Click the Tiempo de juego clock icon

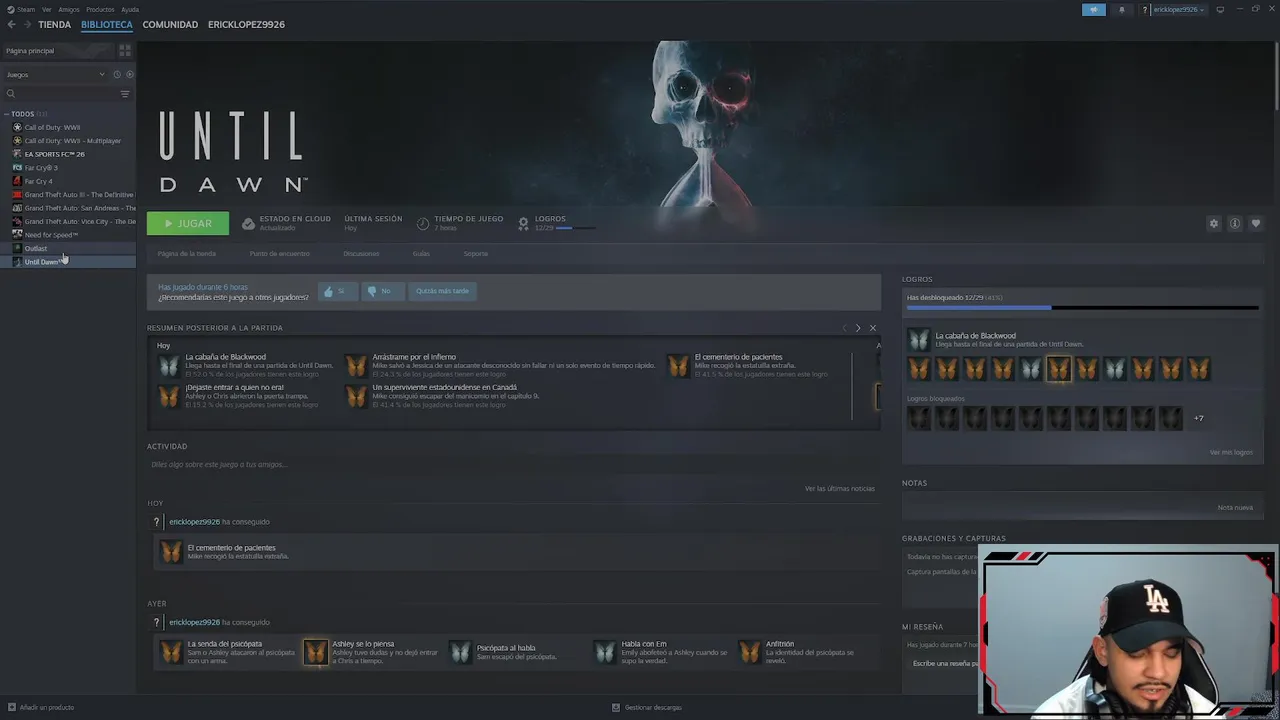423,223
